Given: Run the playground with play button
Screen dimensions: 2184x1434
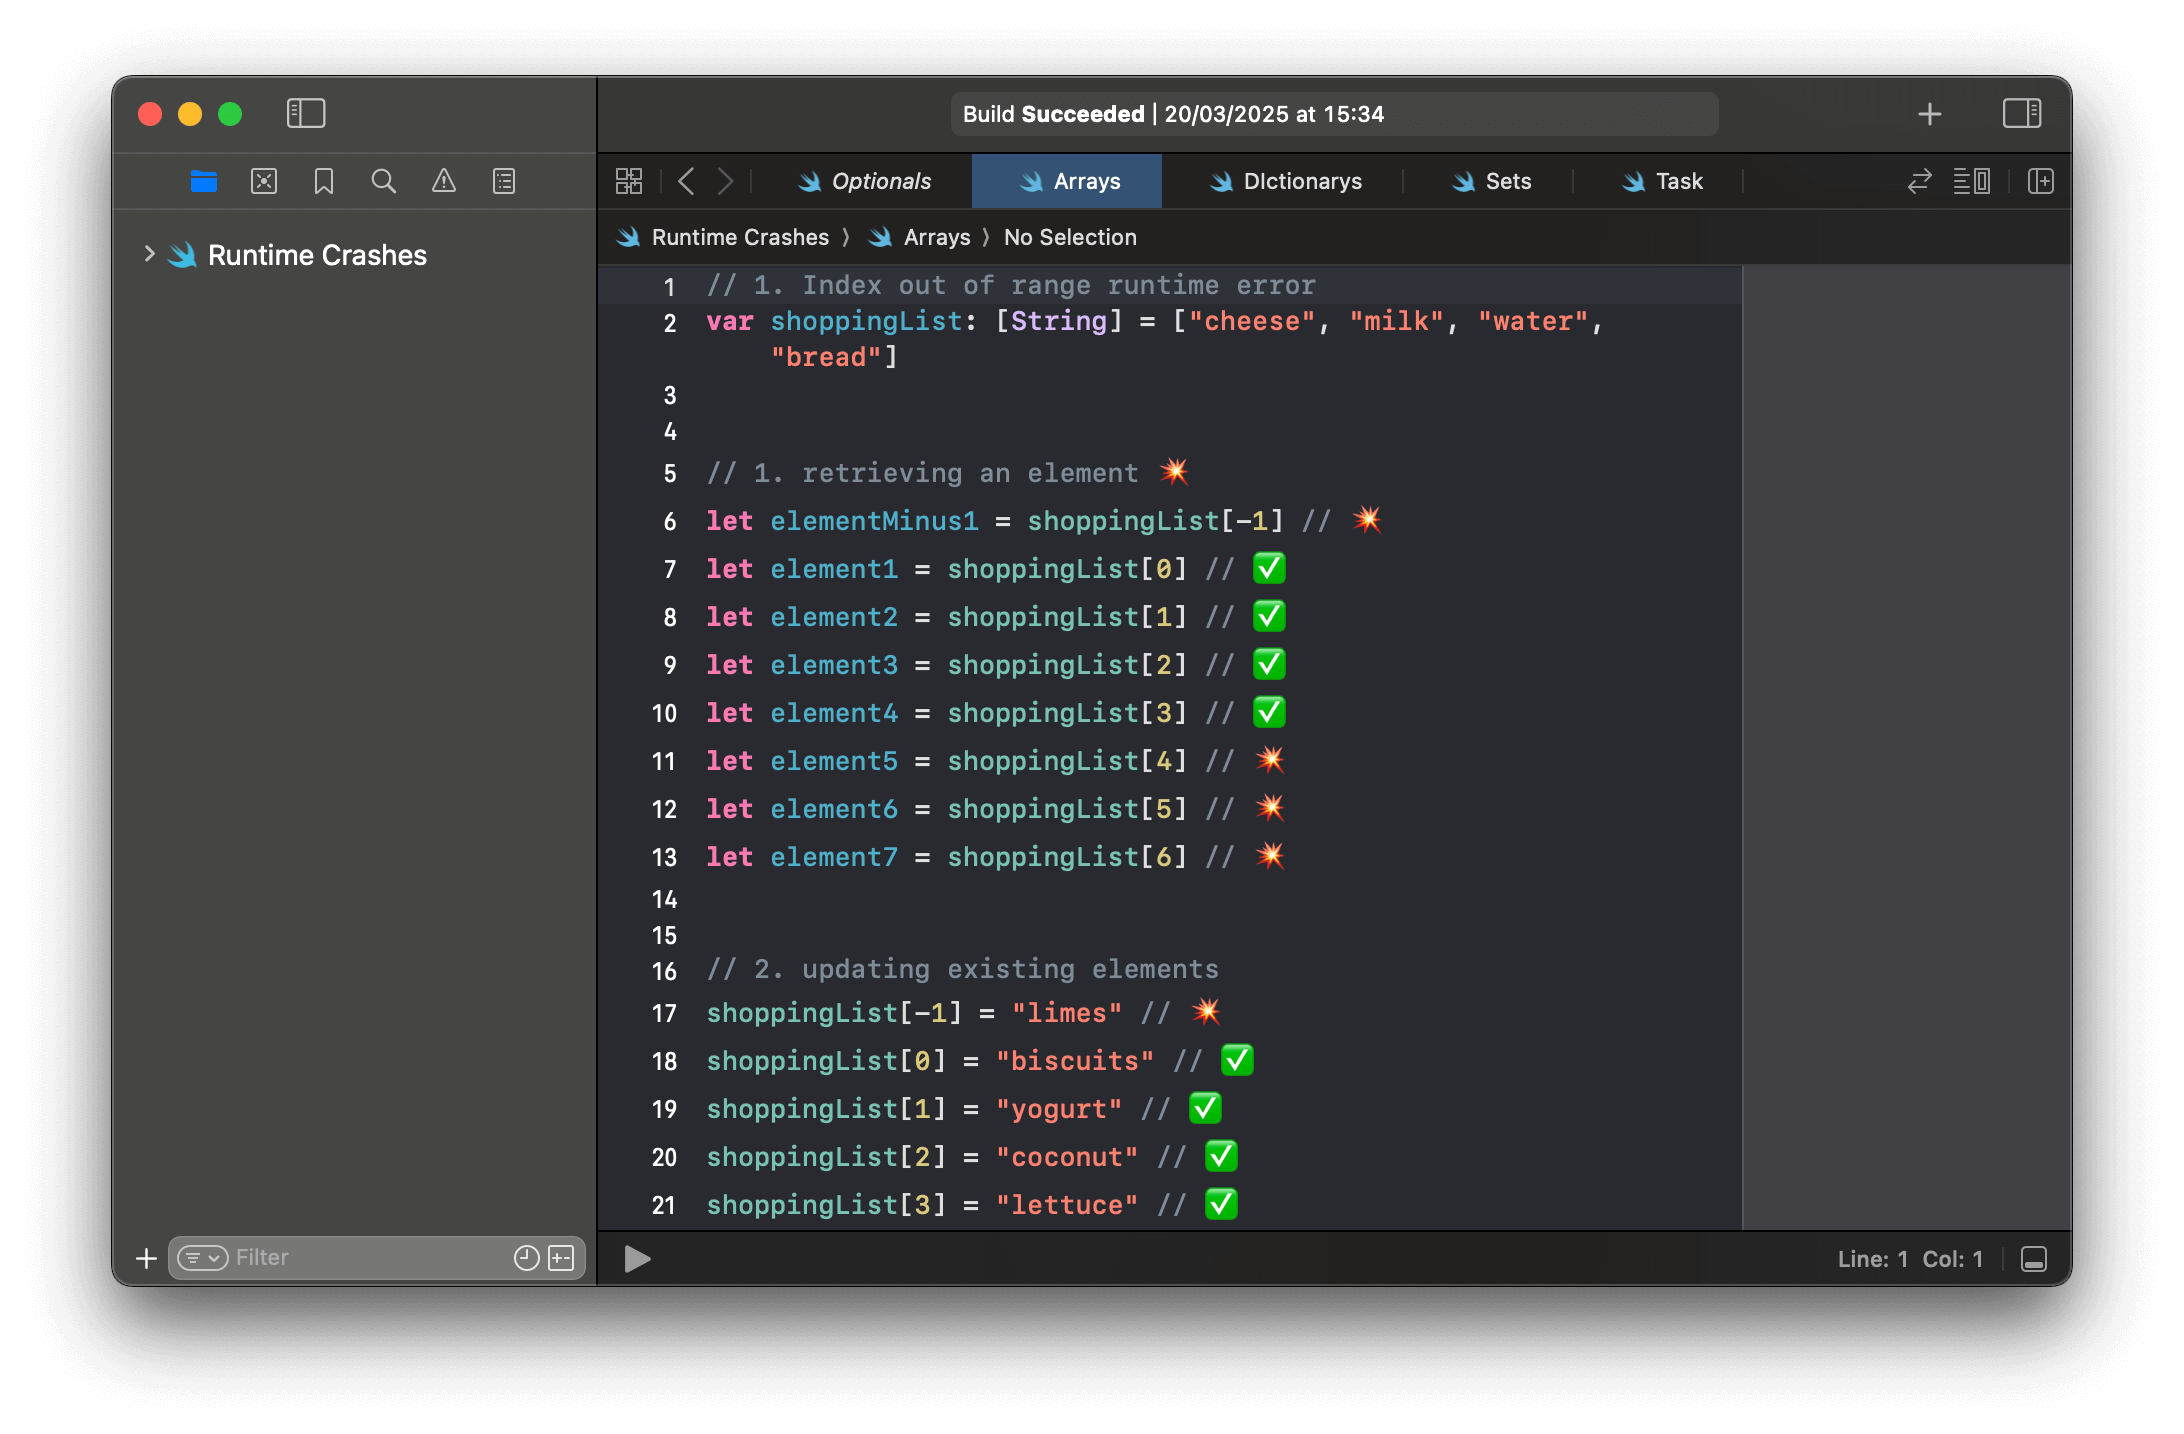Looking at the screenshot, I should pos(637,1258).
